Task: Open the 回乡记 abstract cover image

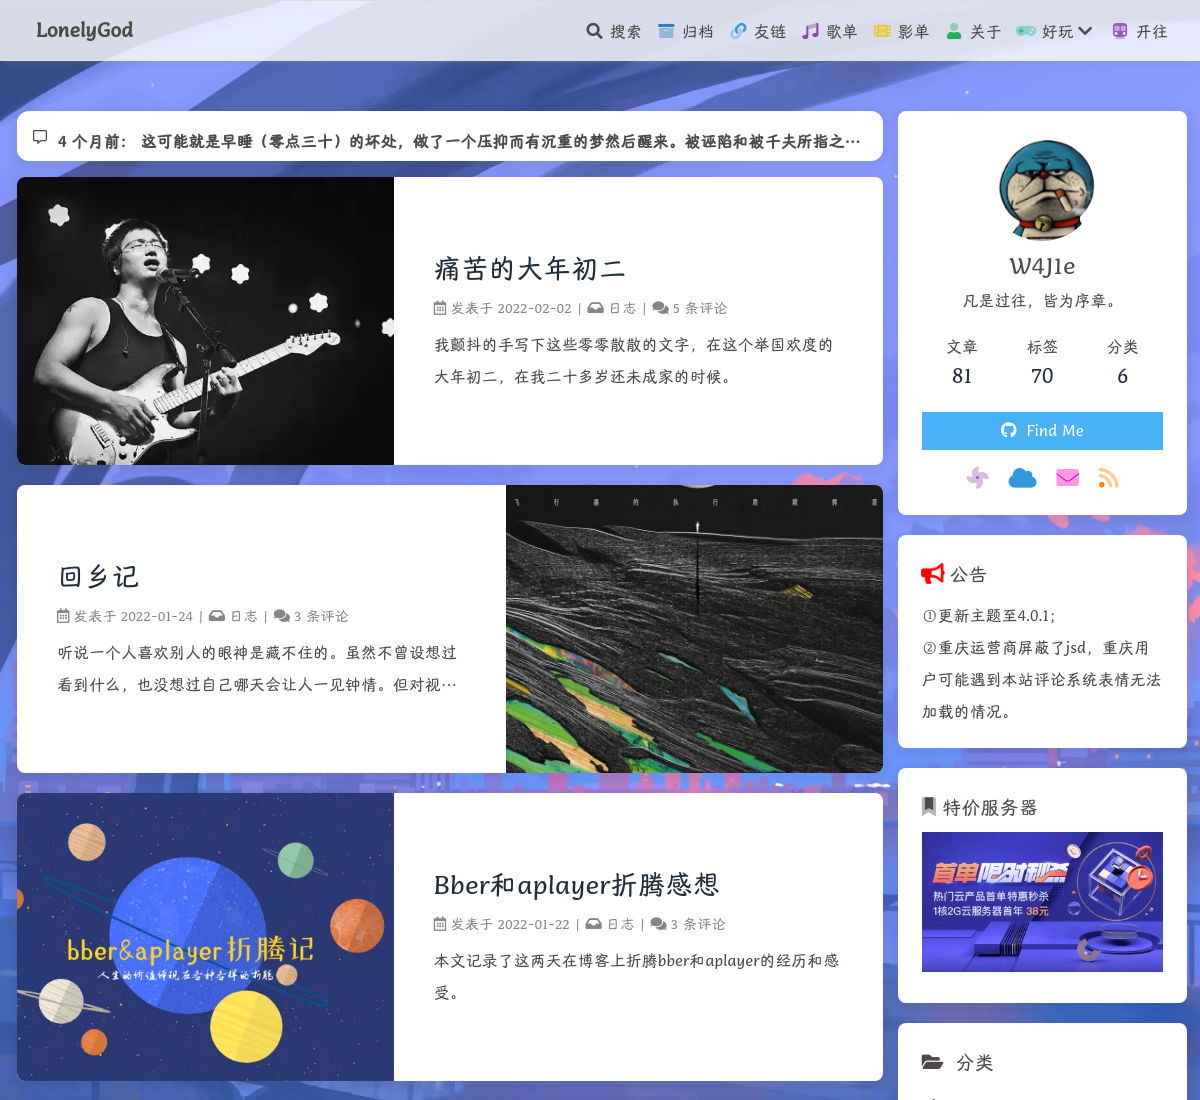Action: 694,629
